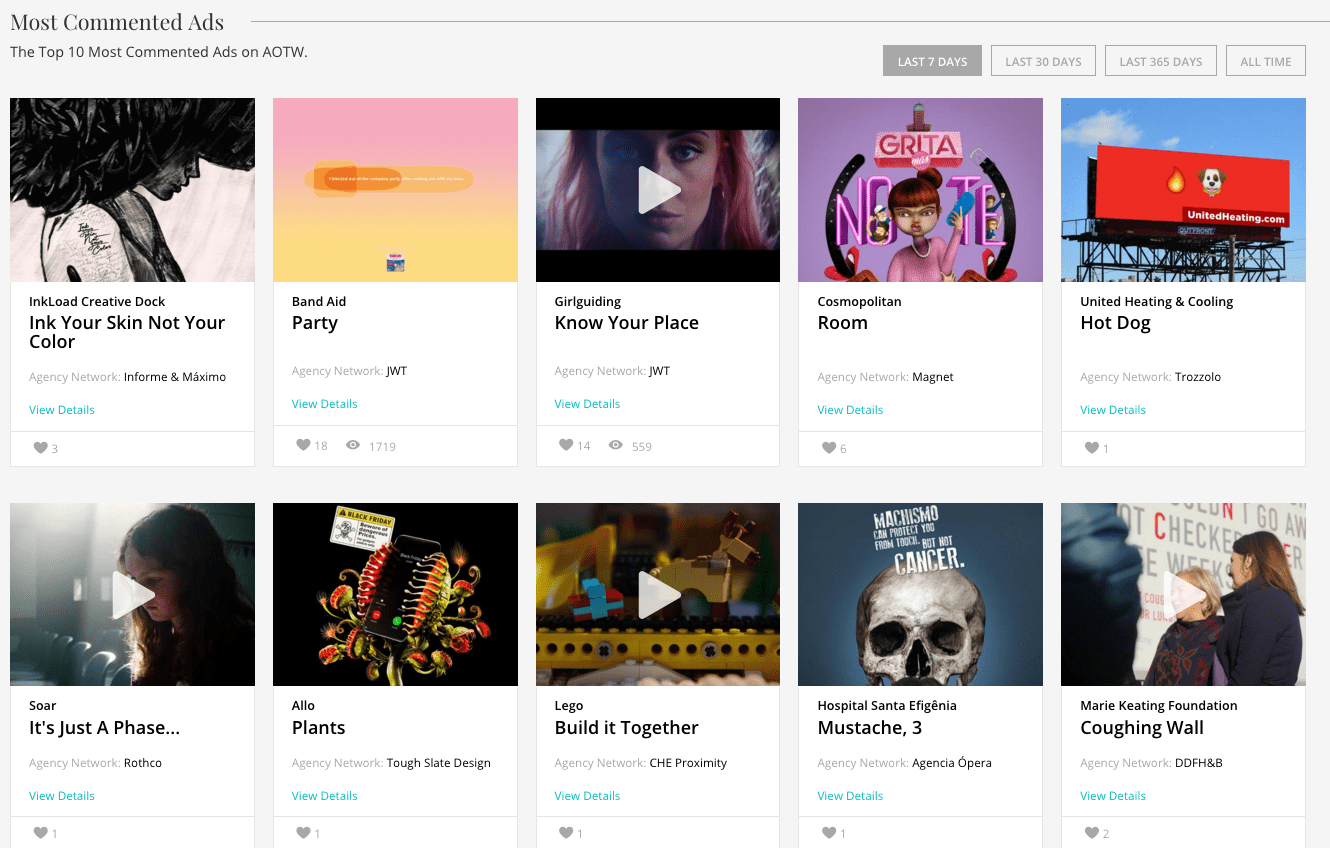Play the Girlguiding Know Your Place video

click(658, 190)
